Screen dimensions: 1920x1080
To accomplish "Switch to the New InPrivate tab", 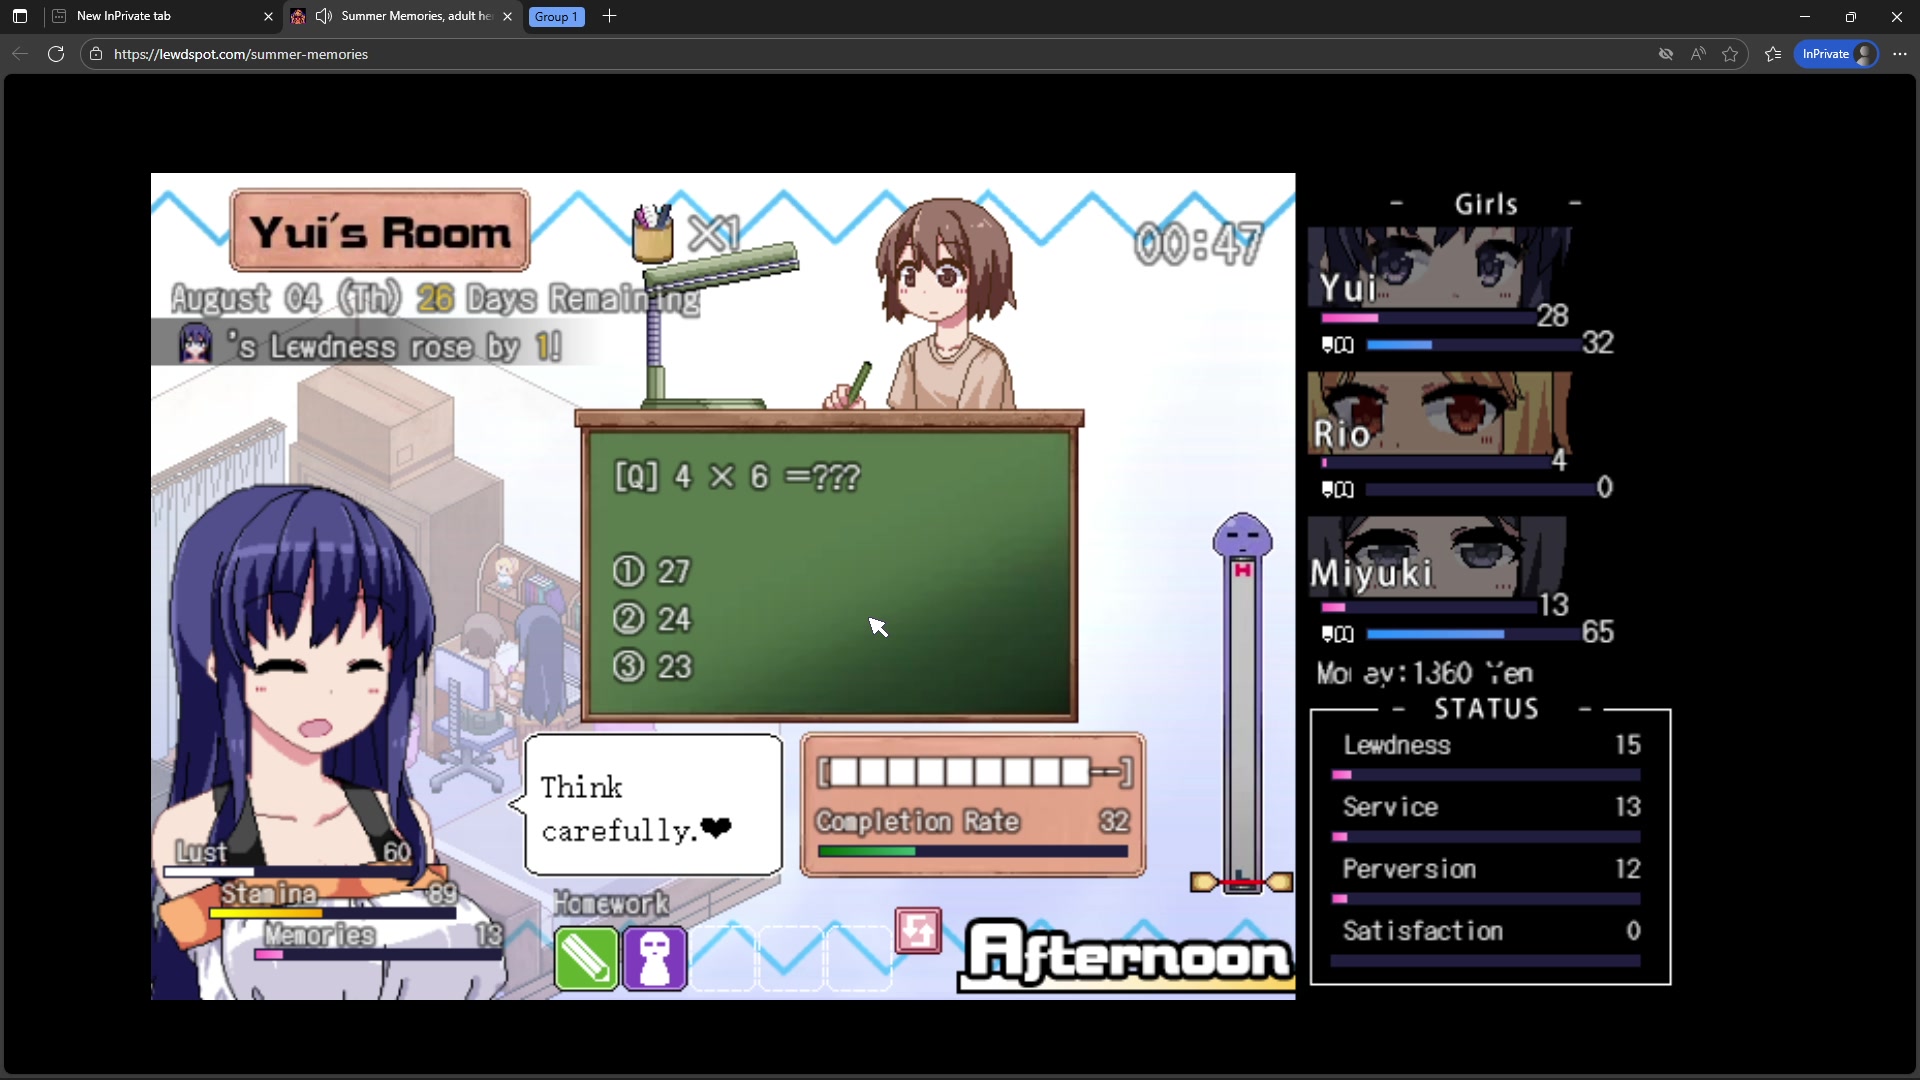I will pos(160,16).
